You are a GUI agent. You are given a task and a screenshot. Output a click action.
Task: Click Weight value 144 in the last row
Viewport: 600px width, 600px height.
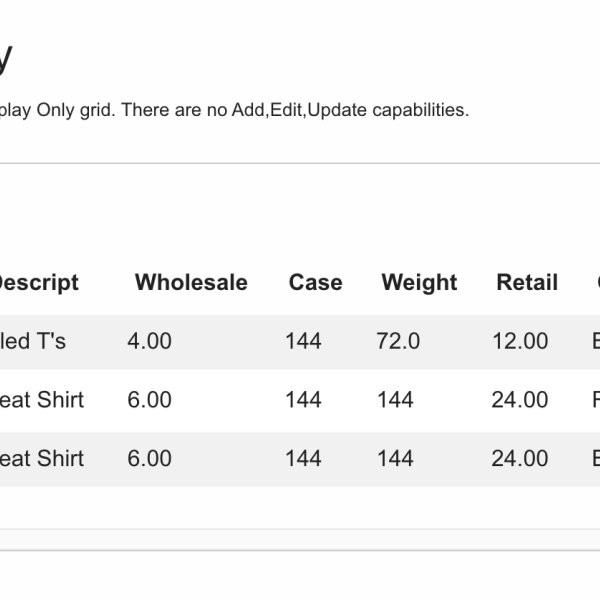click(395, 458)
